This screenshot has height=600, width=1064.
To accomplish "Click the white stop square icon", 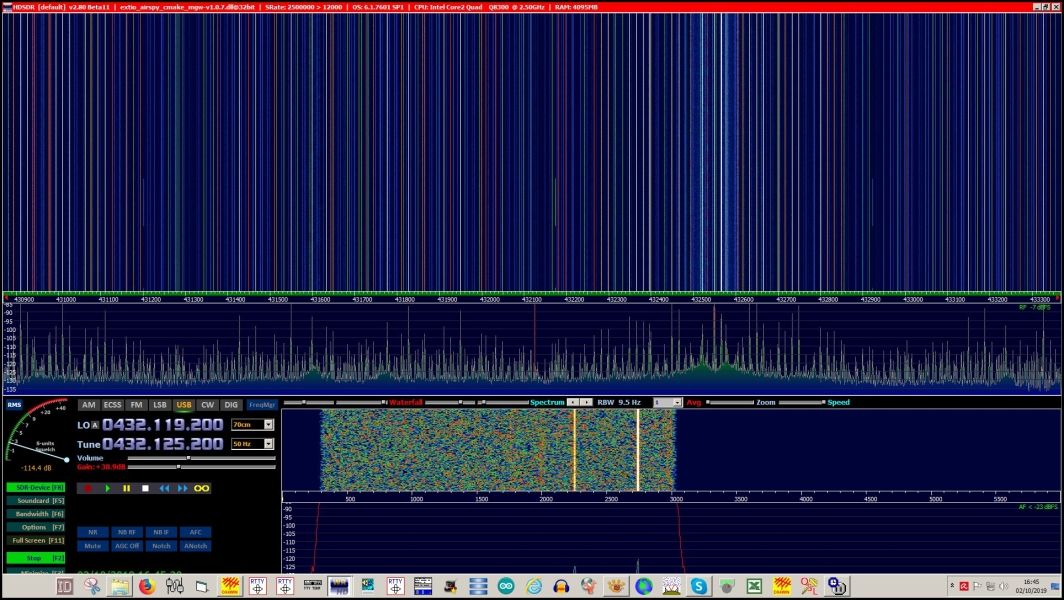I will click(146, 488).
